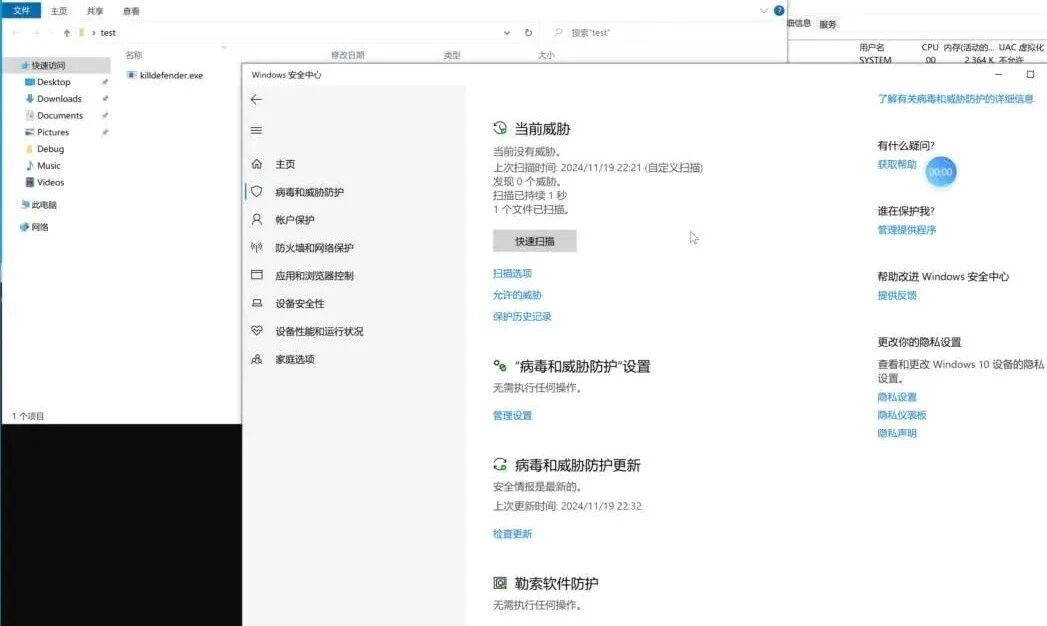
Task: Open the hamburger navigation menu
Action: (x=256, y=130)
